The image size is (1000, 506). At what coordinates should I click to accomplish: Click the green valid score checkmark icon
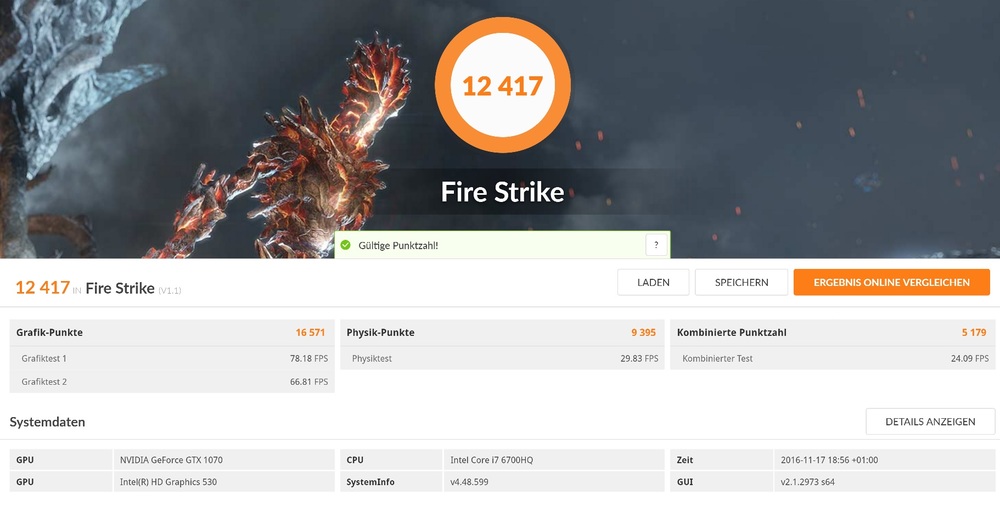click(345, 245)
